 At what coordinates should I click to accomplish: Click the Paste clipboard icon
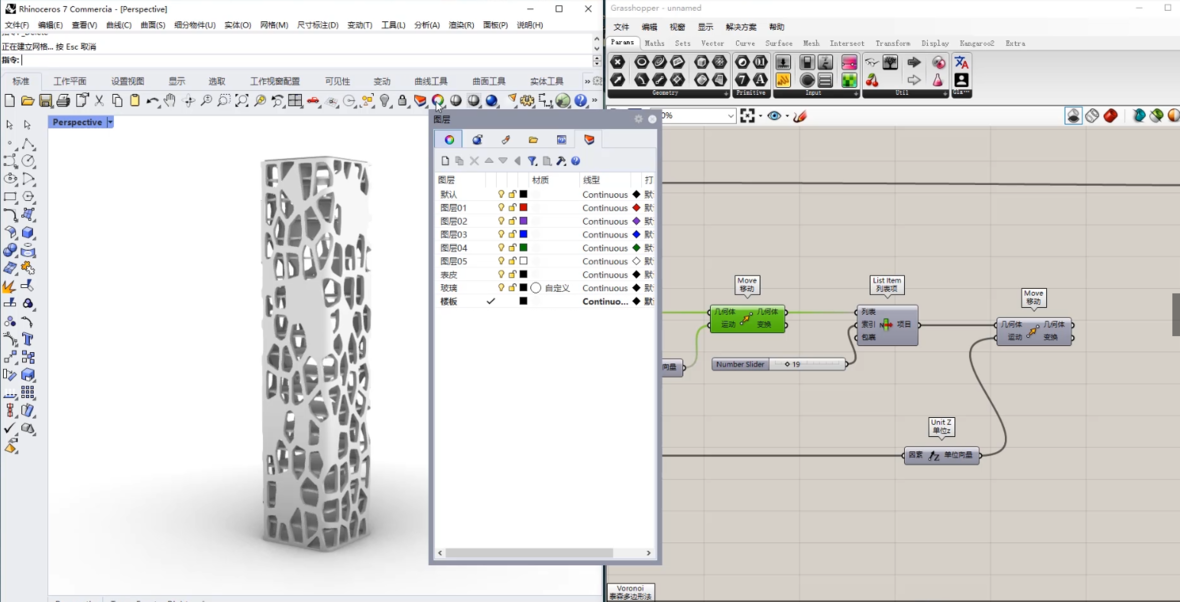tap(135, 100)
